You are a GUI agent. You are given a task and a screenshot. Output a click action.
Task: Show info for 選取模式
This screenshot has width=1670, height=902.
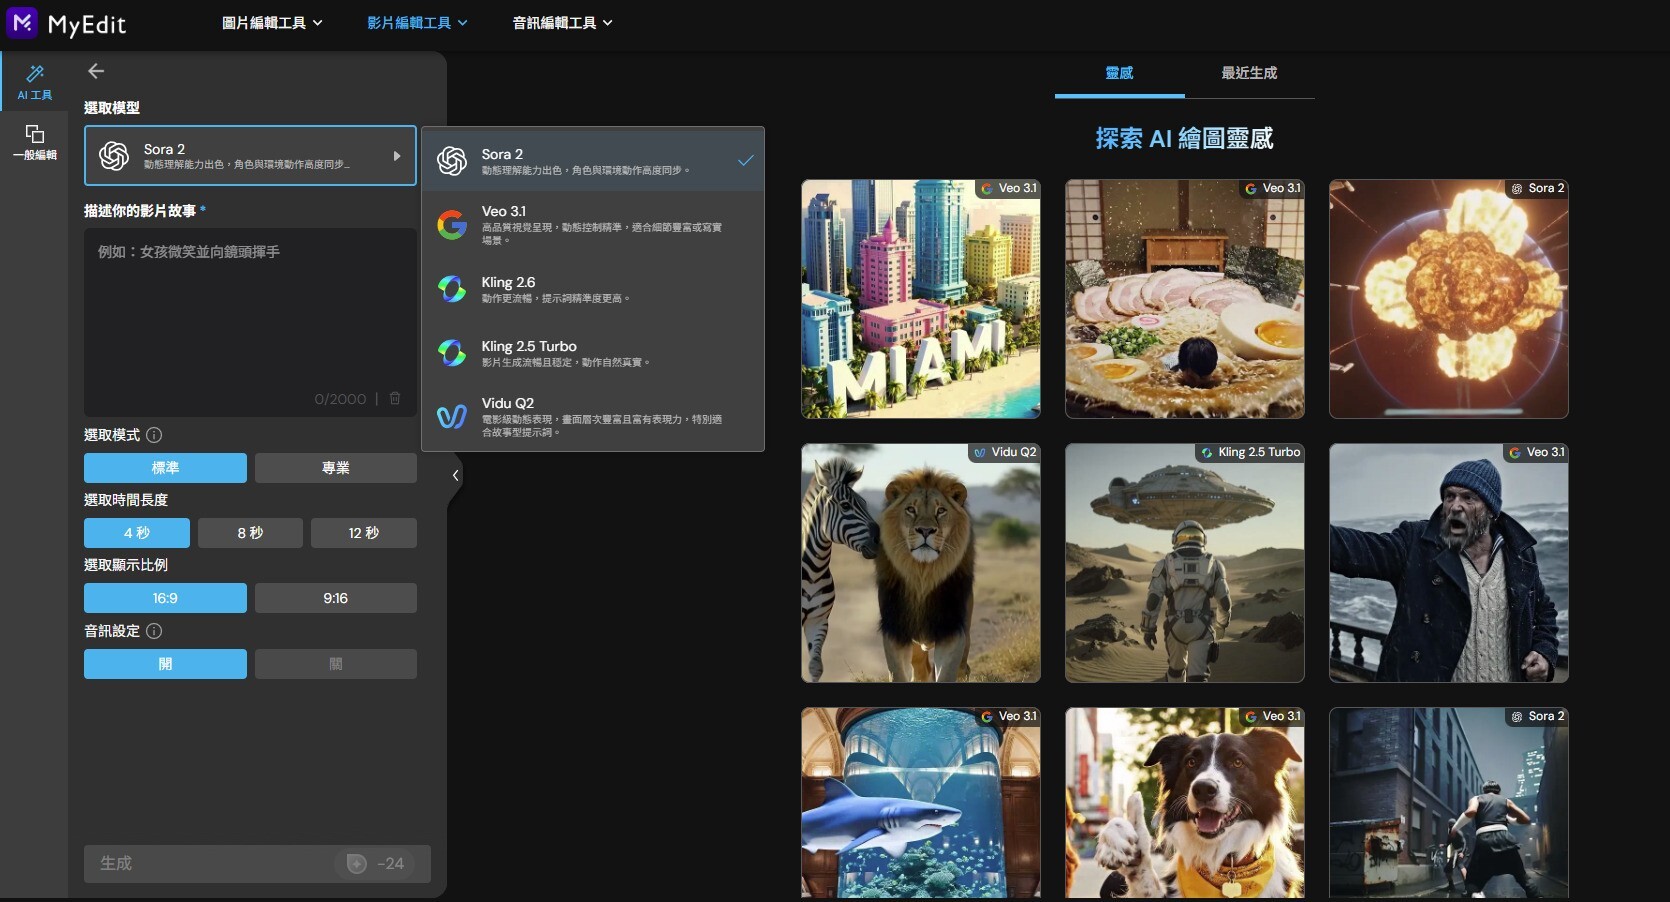[x=154, y=435]
